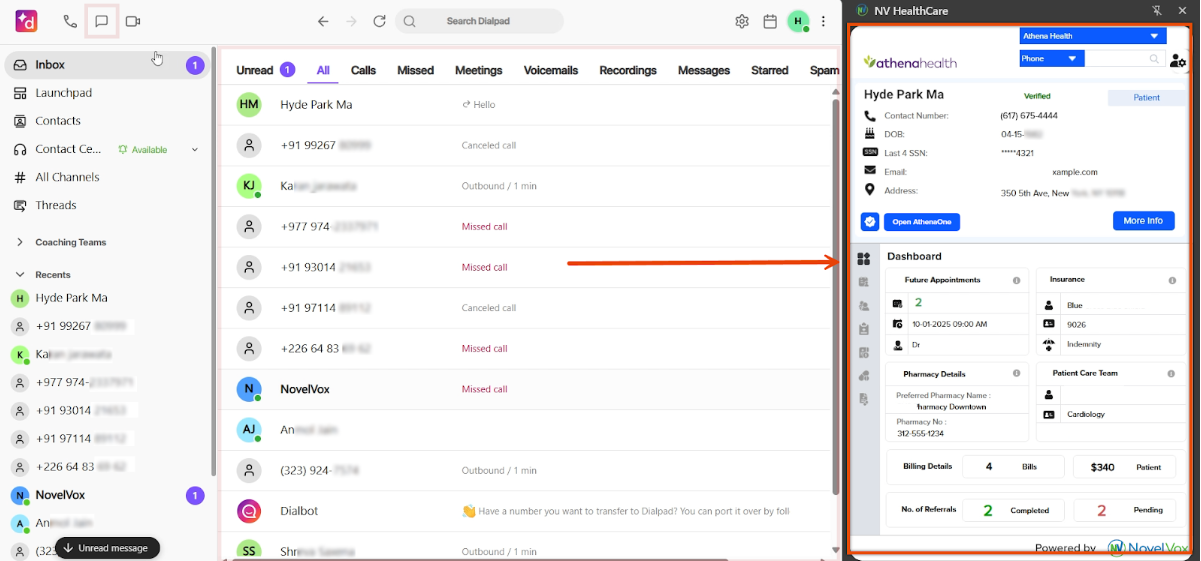The height and width of the screenshot is (561, 1201).
Task: Switch to the Starred tab
Action: point(770,70)
